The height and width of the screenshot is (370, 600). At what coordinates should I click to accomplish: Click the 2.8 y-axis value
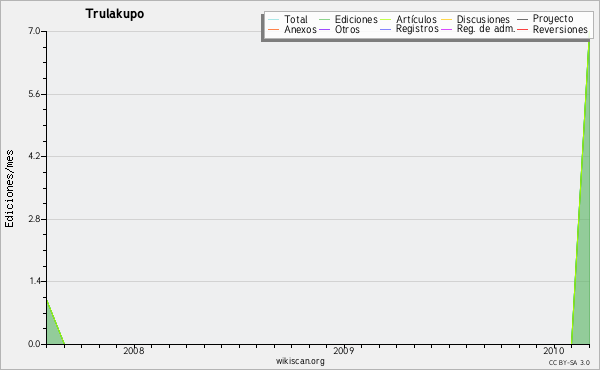click(34, 219)
